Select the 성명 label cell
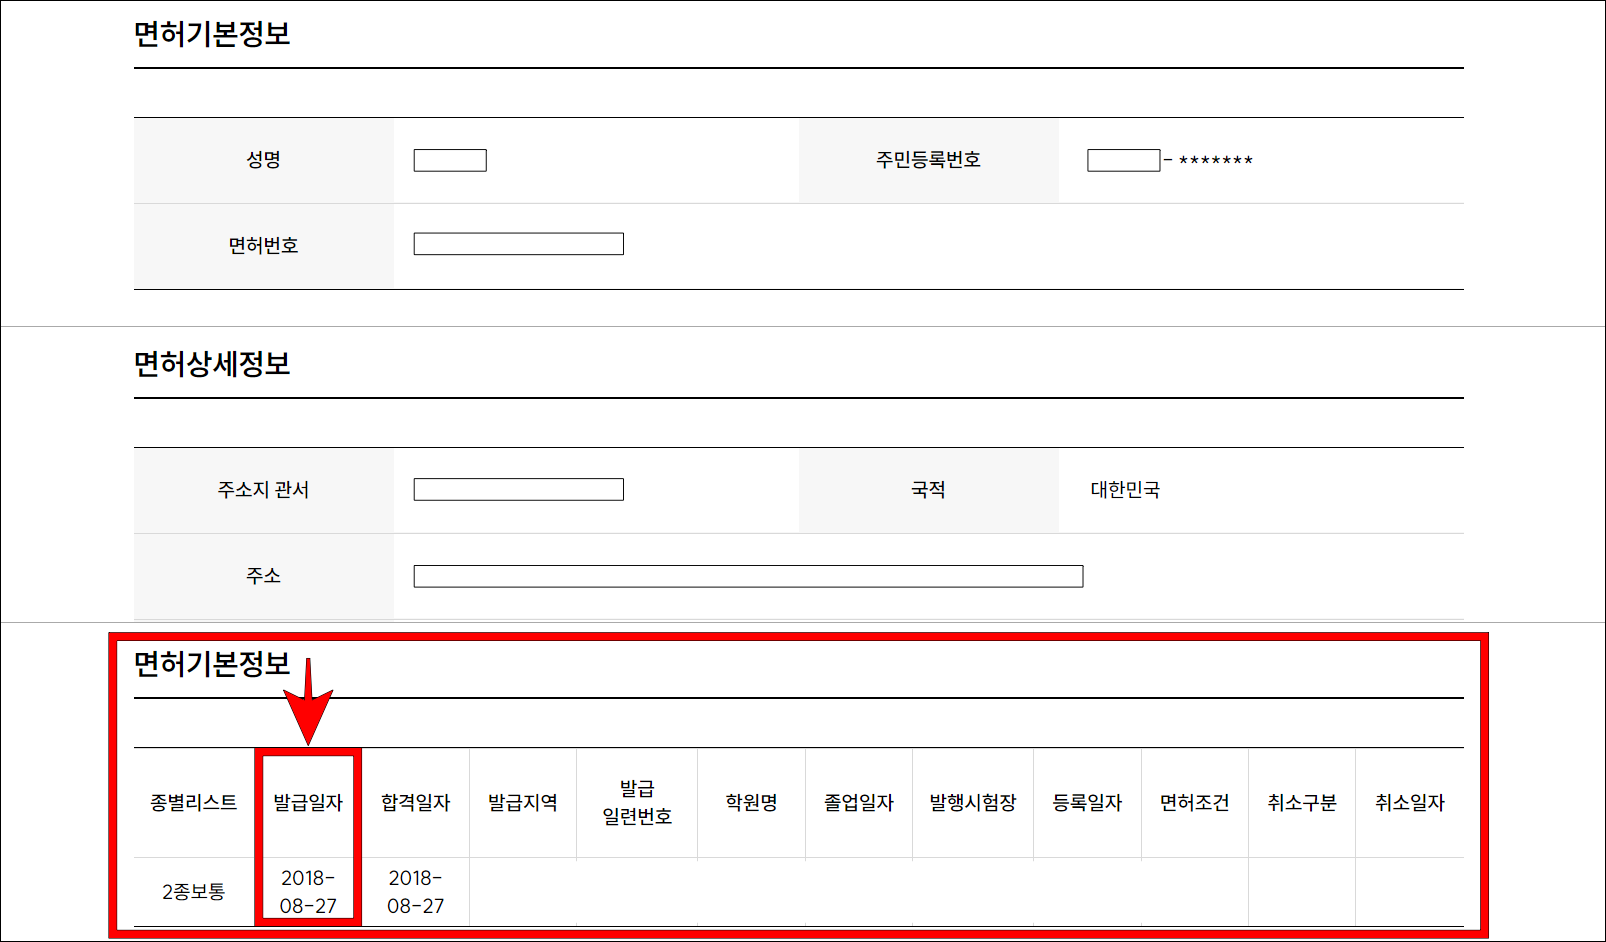This screenshot has width=1606, height=942. click(x=264, y=160)
